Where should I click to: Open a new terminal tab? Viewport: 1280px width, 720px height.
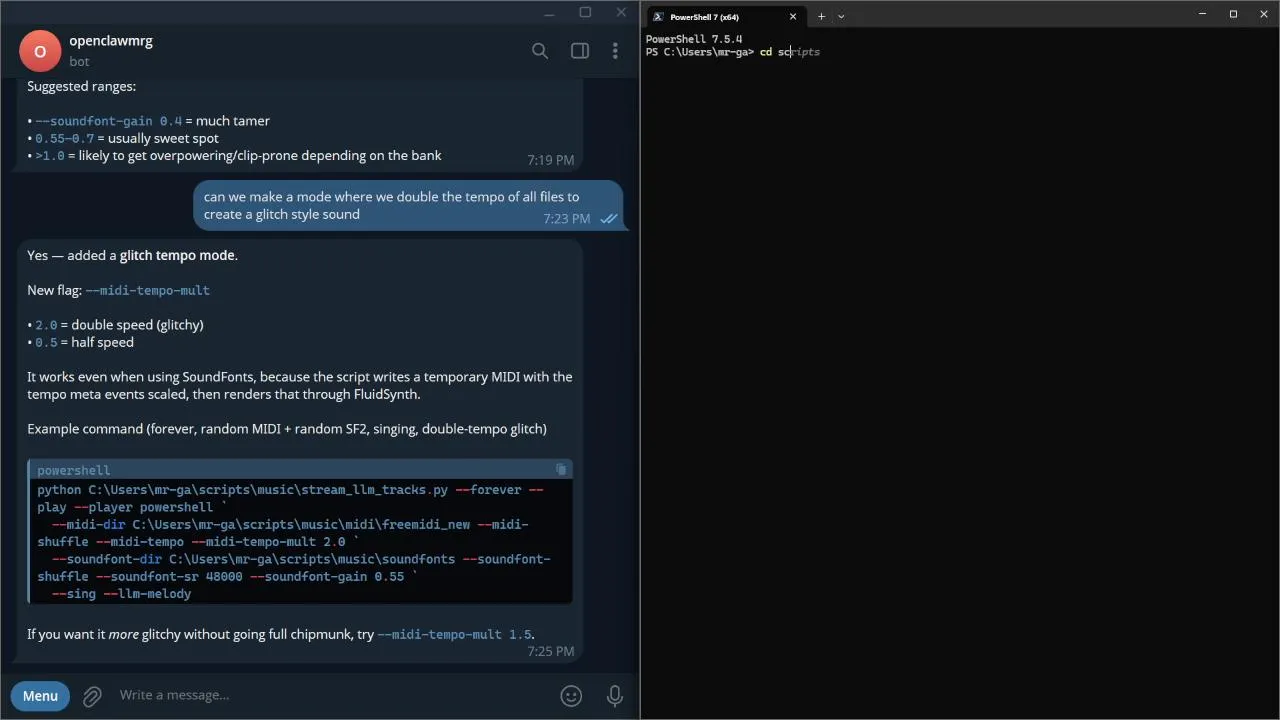click(821, 16)
